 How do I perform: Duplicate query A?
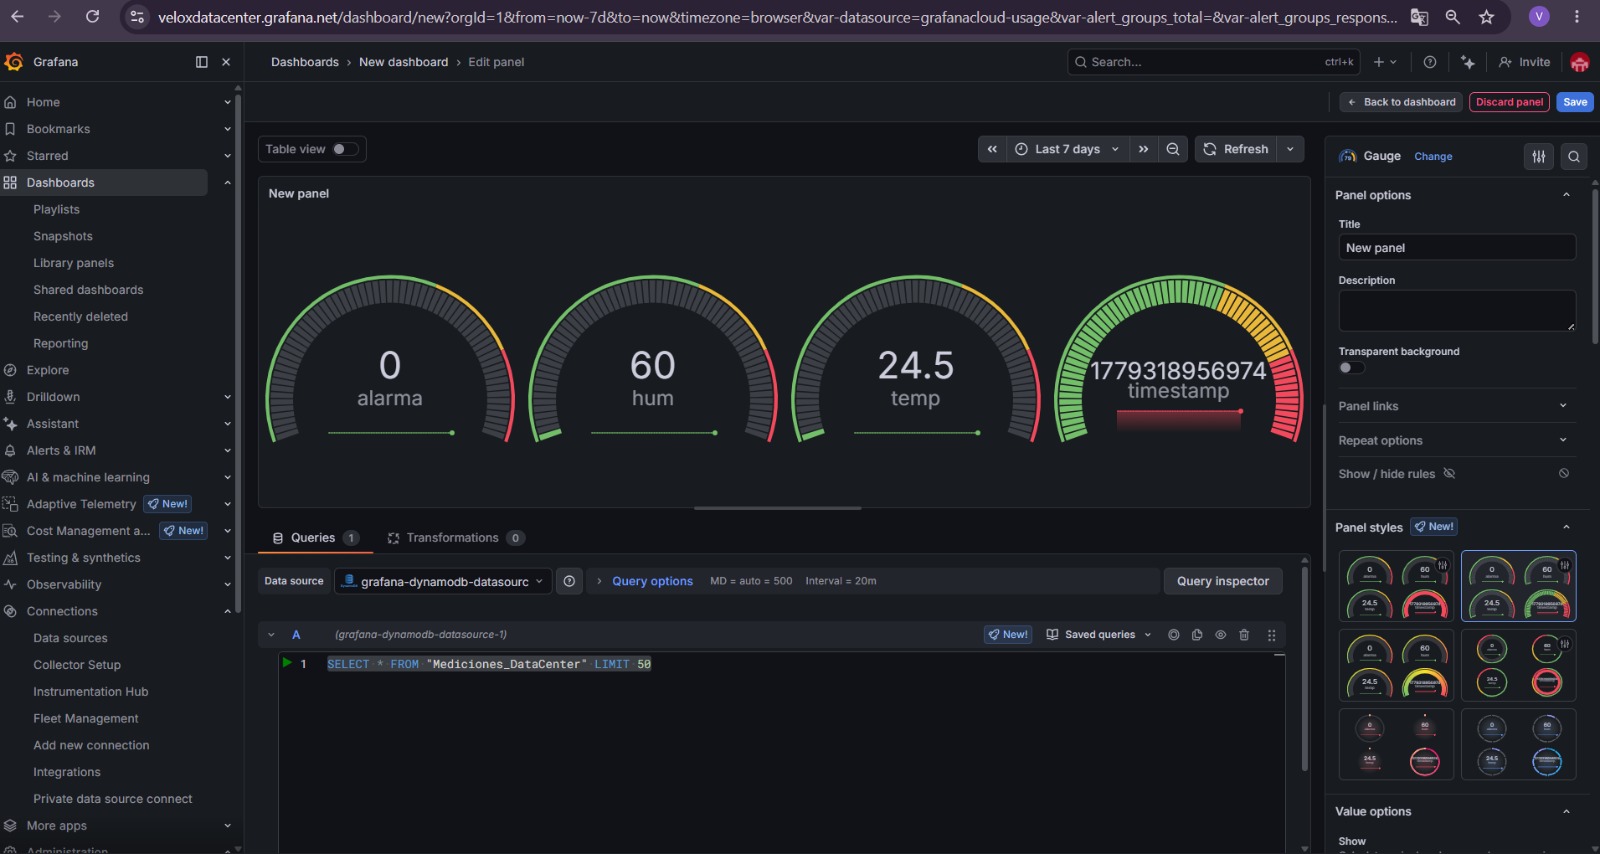[1197, 635]
